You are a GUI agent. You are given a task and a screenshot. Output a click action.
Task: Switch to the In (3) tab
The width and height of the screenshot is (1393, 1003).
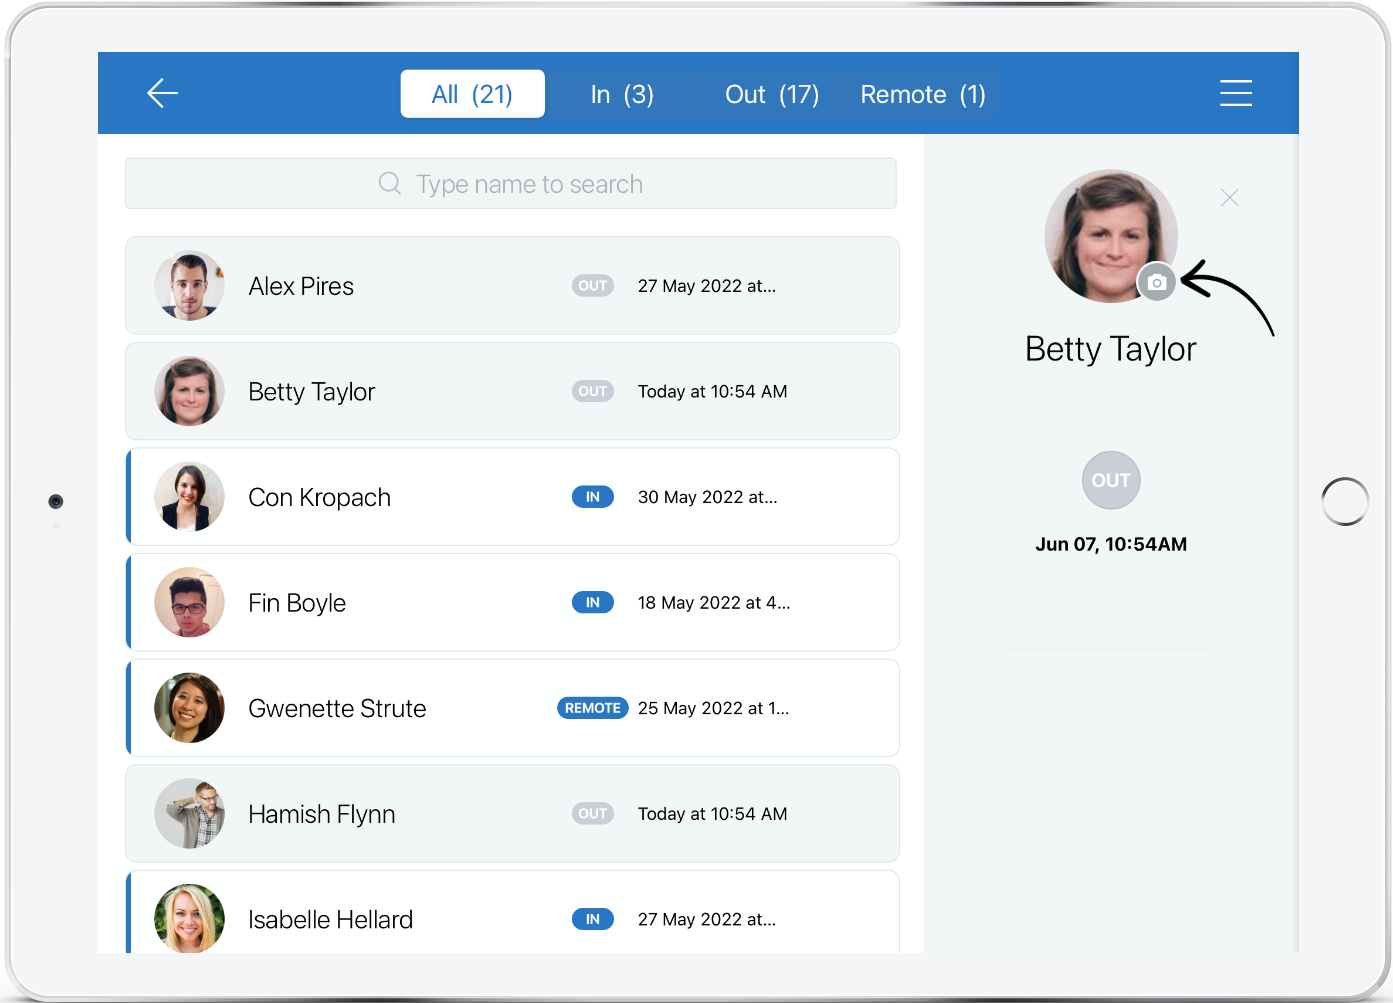click(622, 93)
